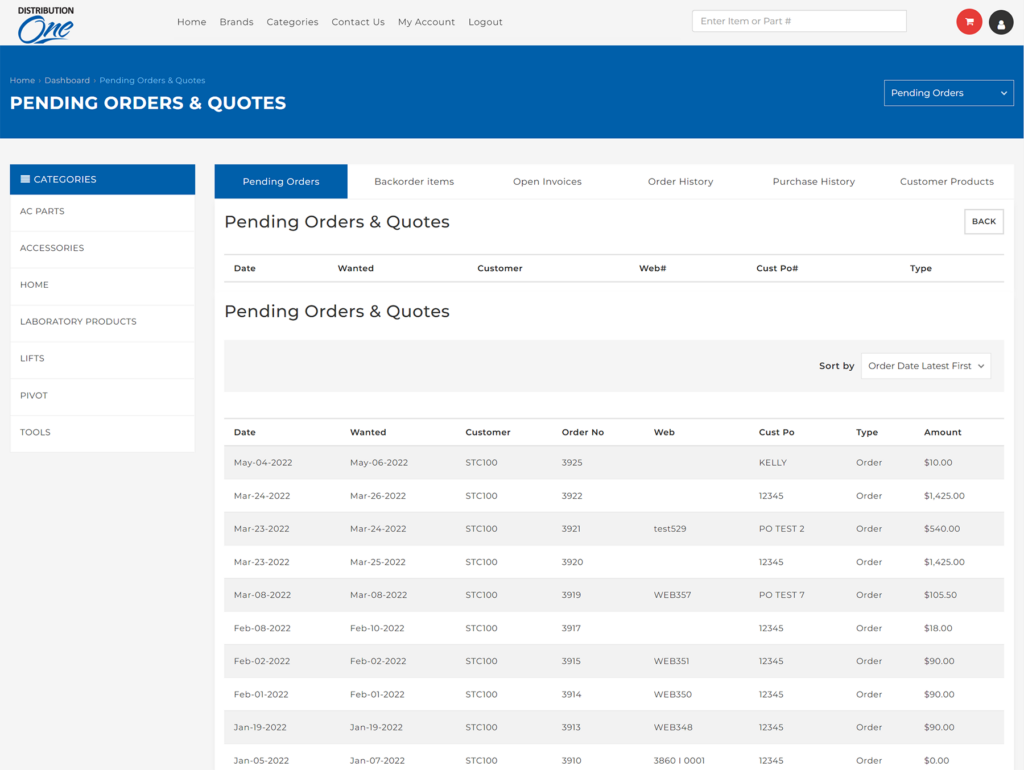
Task: Open Brands in top navigation
Action: pyautogui.click(x=236, y=22)
